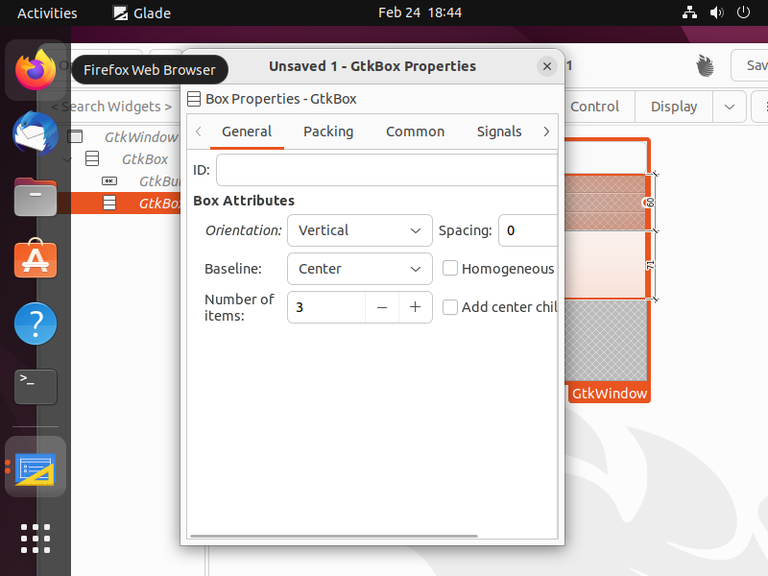Open Thunderbird Mail from the dock
The height and width of the screenshot is (576, 768).
tap(35, 133)
